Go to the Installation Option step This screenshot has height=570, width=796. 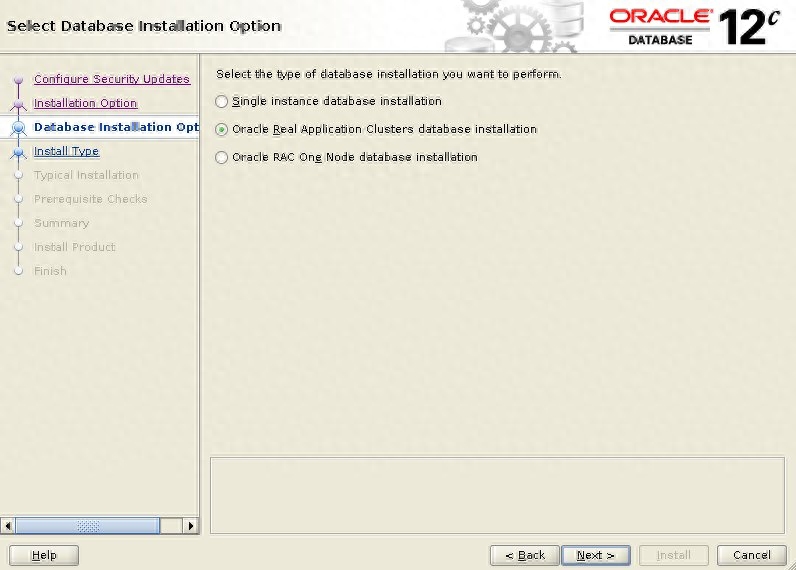(x=85, y=103)
